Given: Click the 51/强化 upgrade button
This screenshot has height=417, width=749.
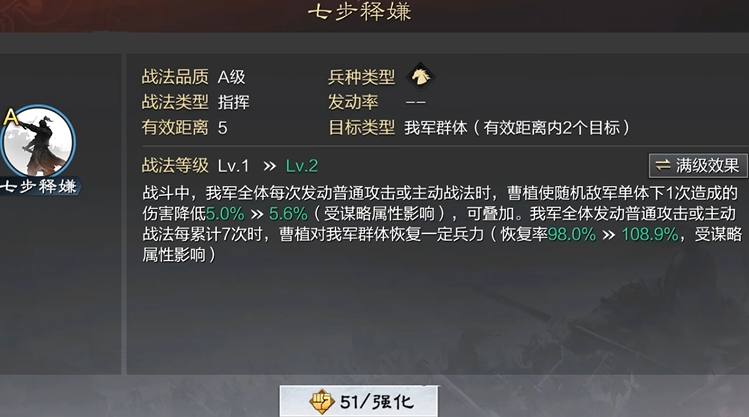Looking at the screenshot, I should click(359, 401).
